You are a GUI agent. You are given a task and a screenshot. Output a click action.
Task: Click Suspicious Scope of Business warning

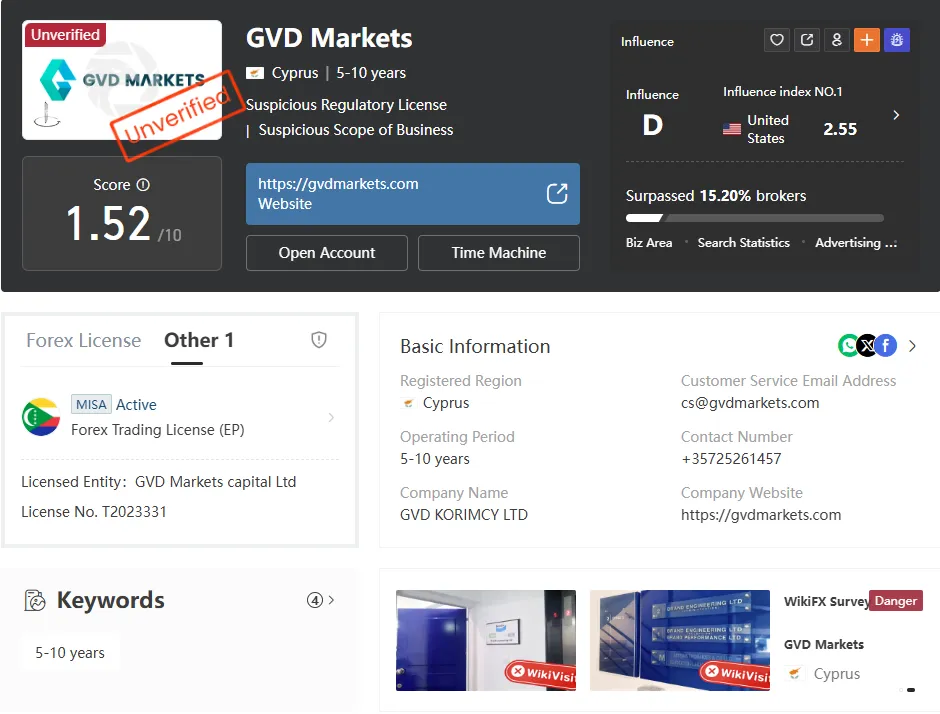(x=355, y=130)
